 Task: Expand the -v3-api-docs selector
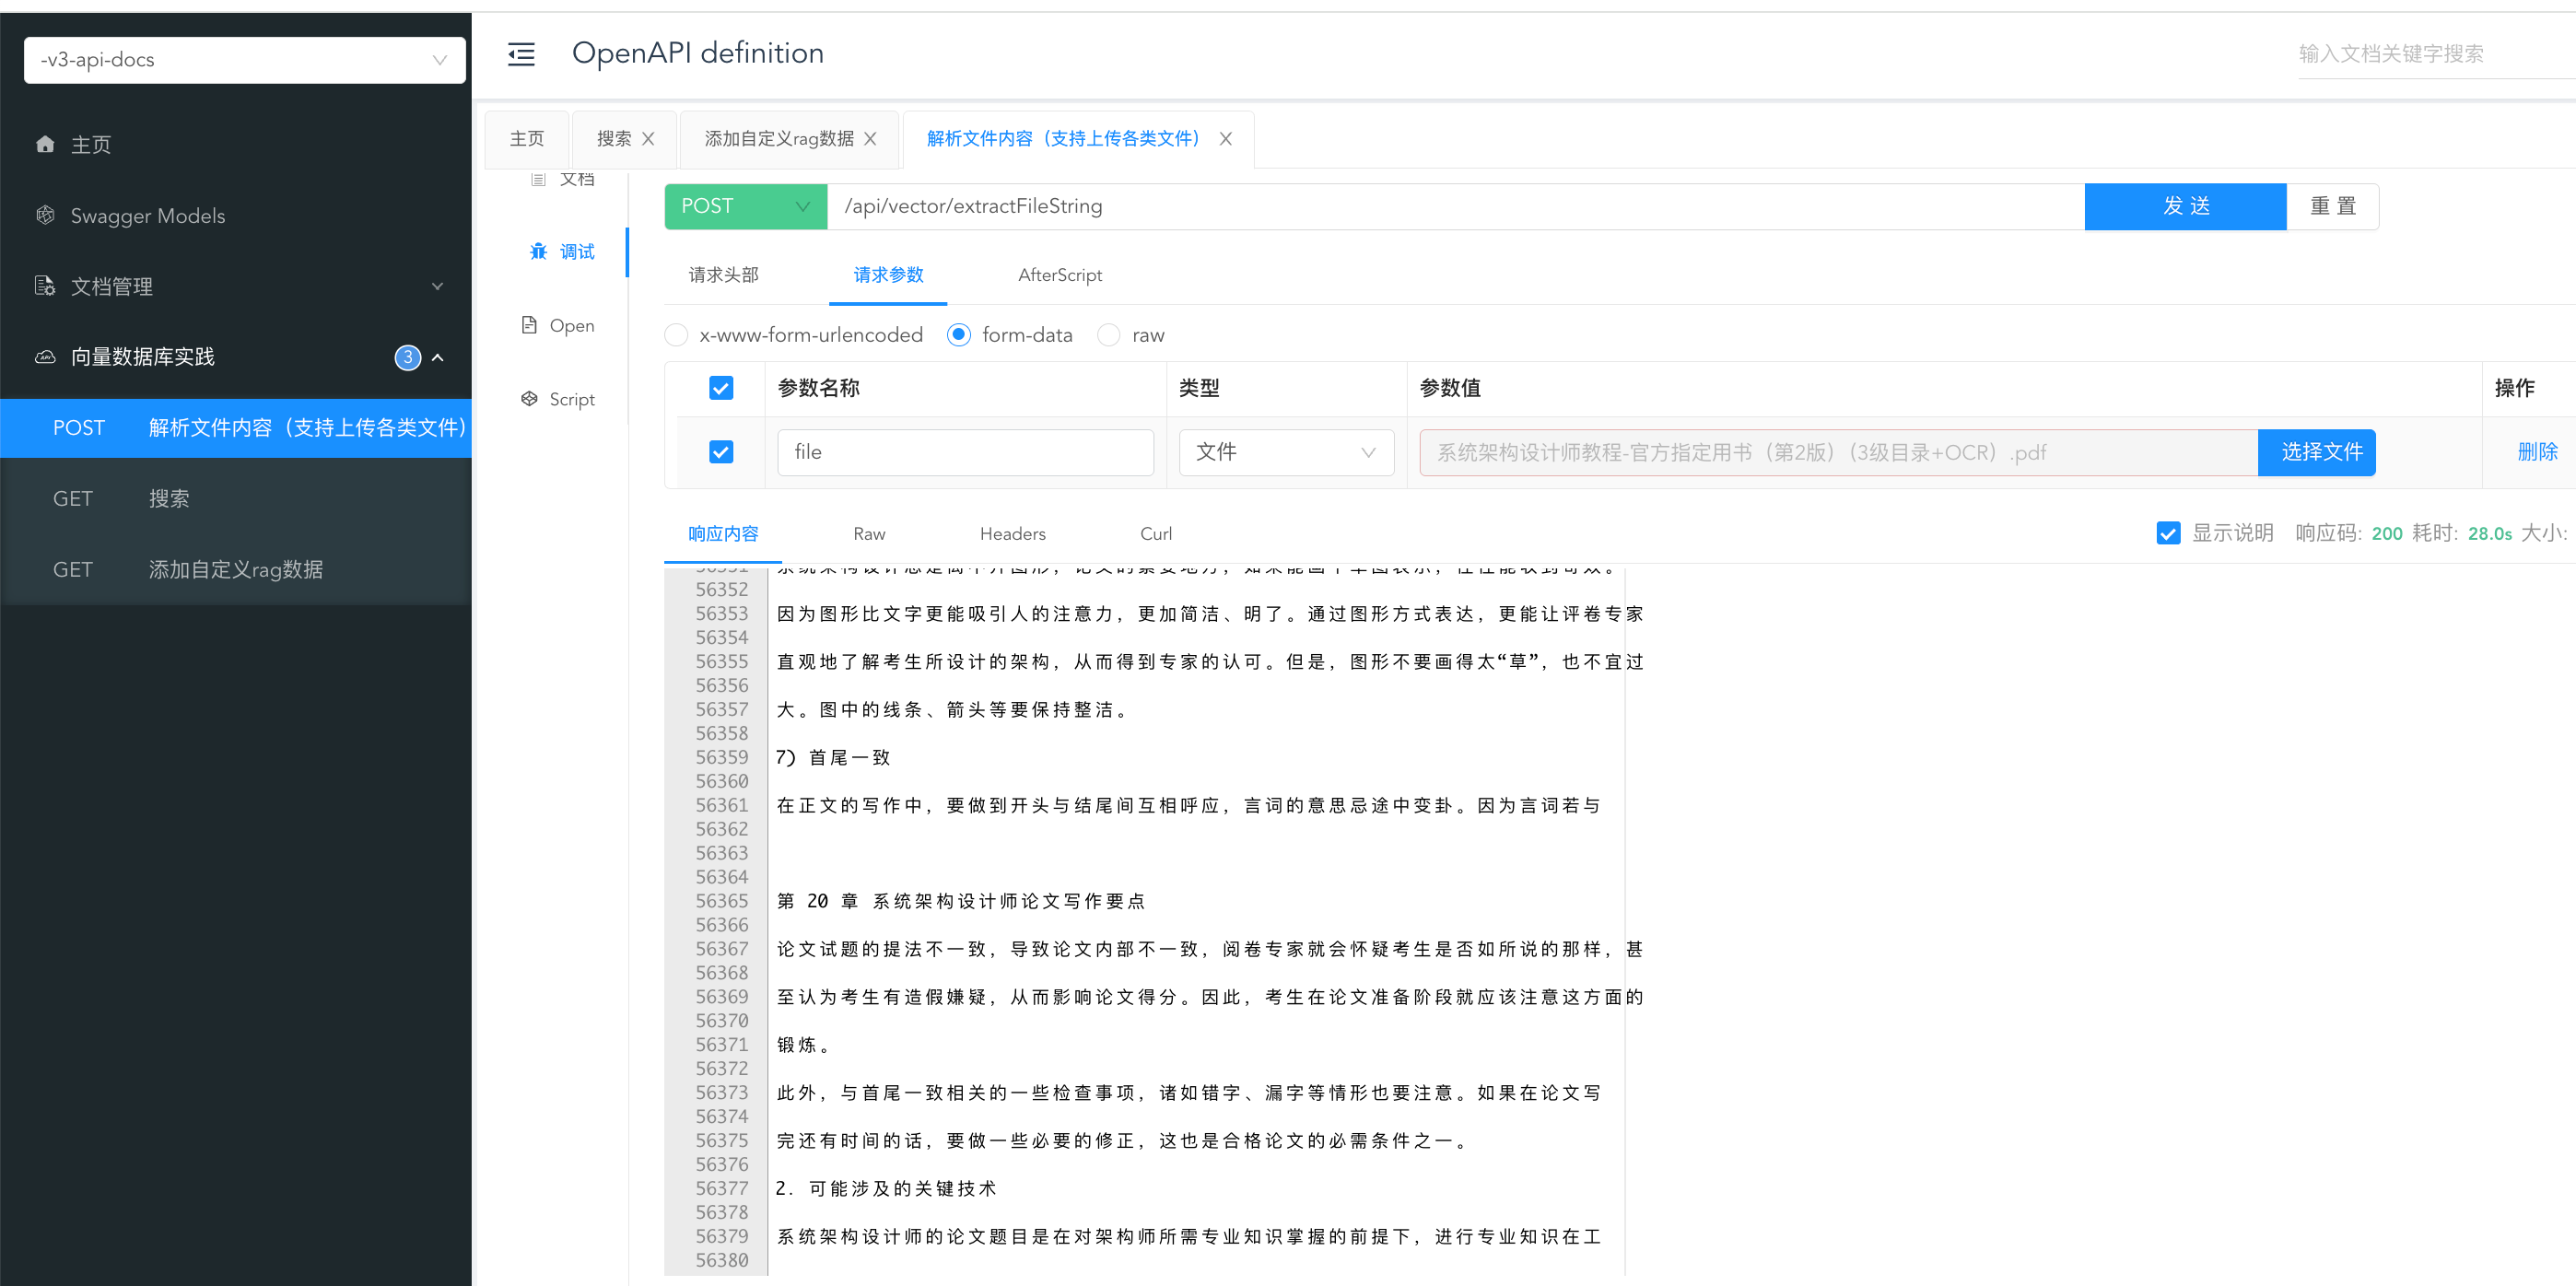(244, 60)
